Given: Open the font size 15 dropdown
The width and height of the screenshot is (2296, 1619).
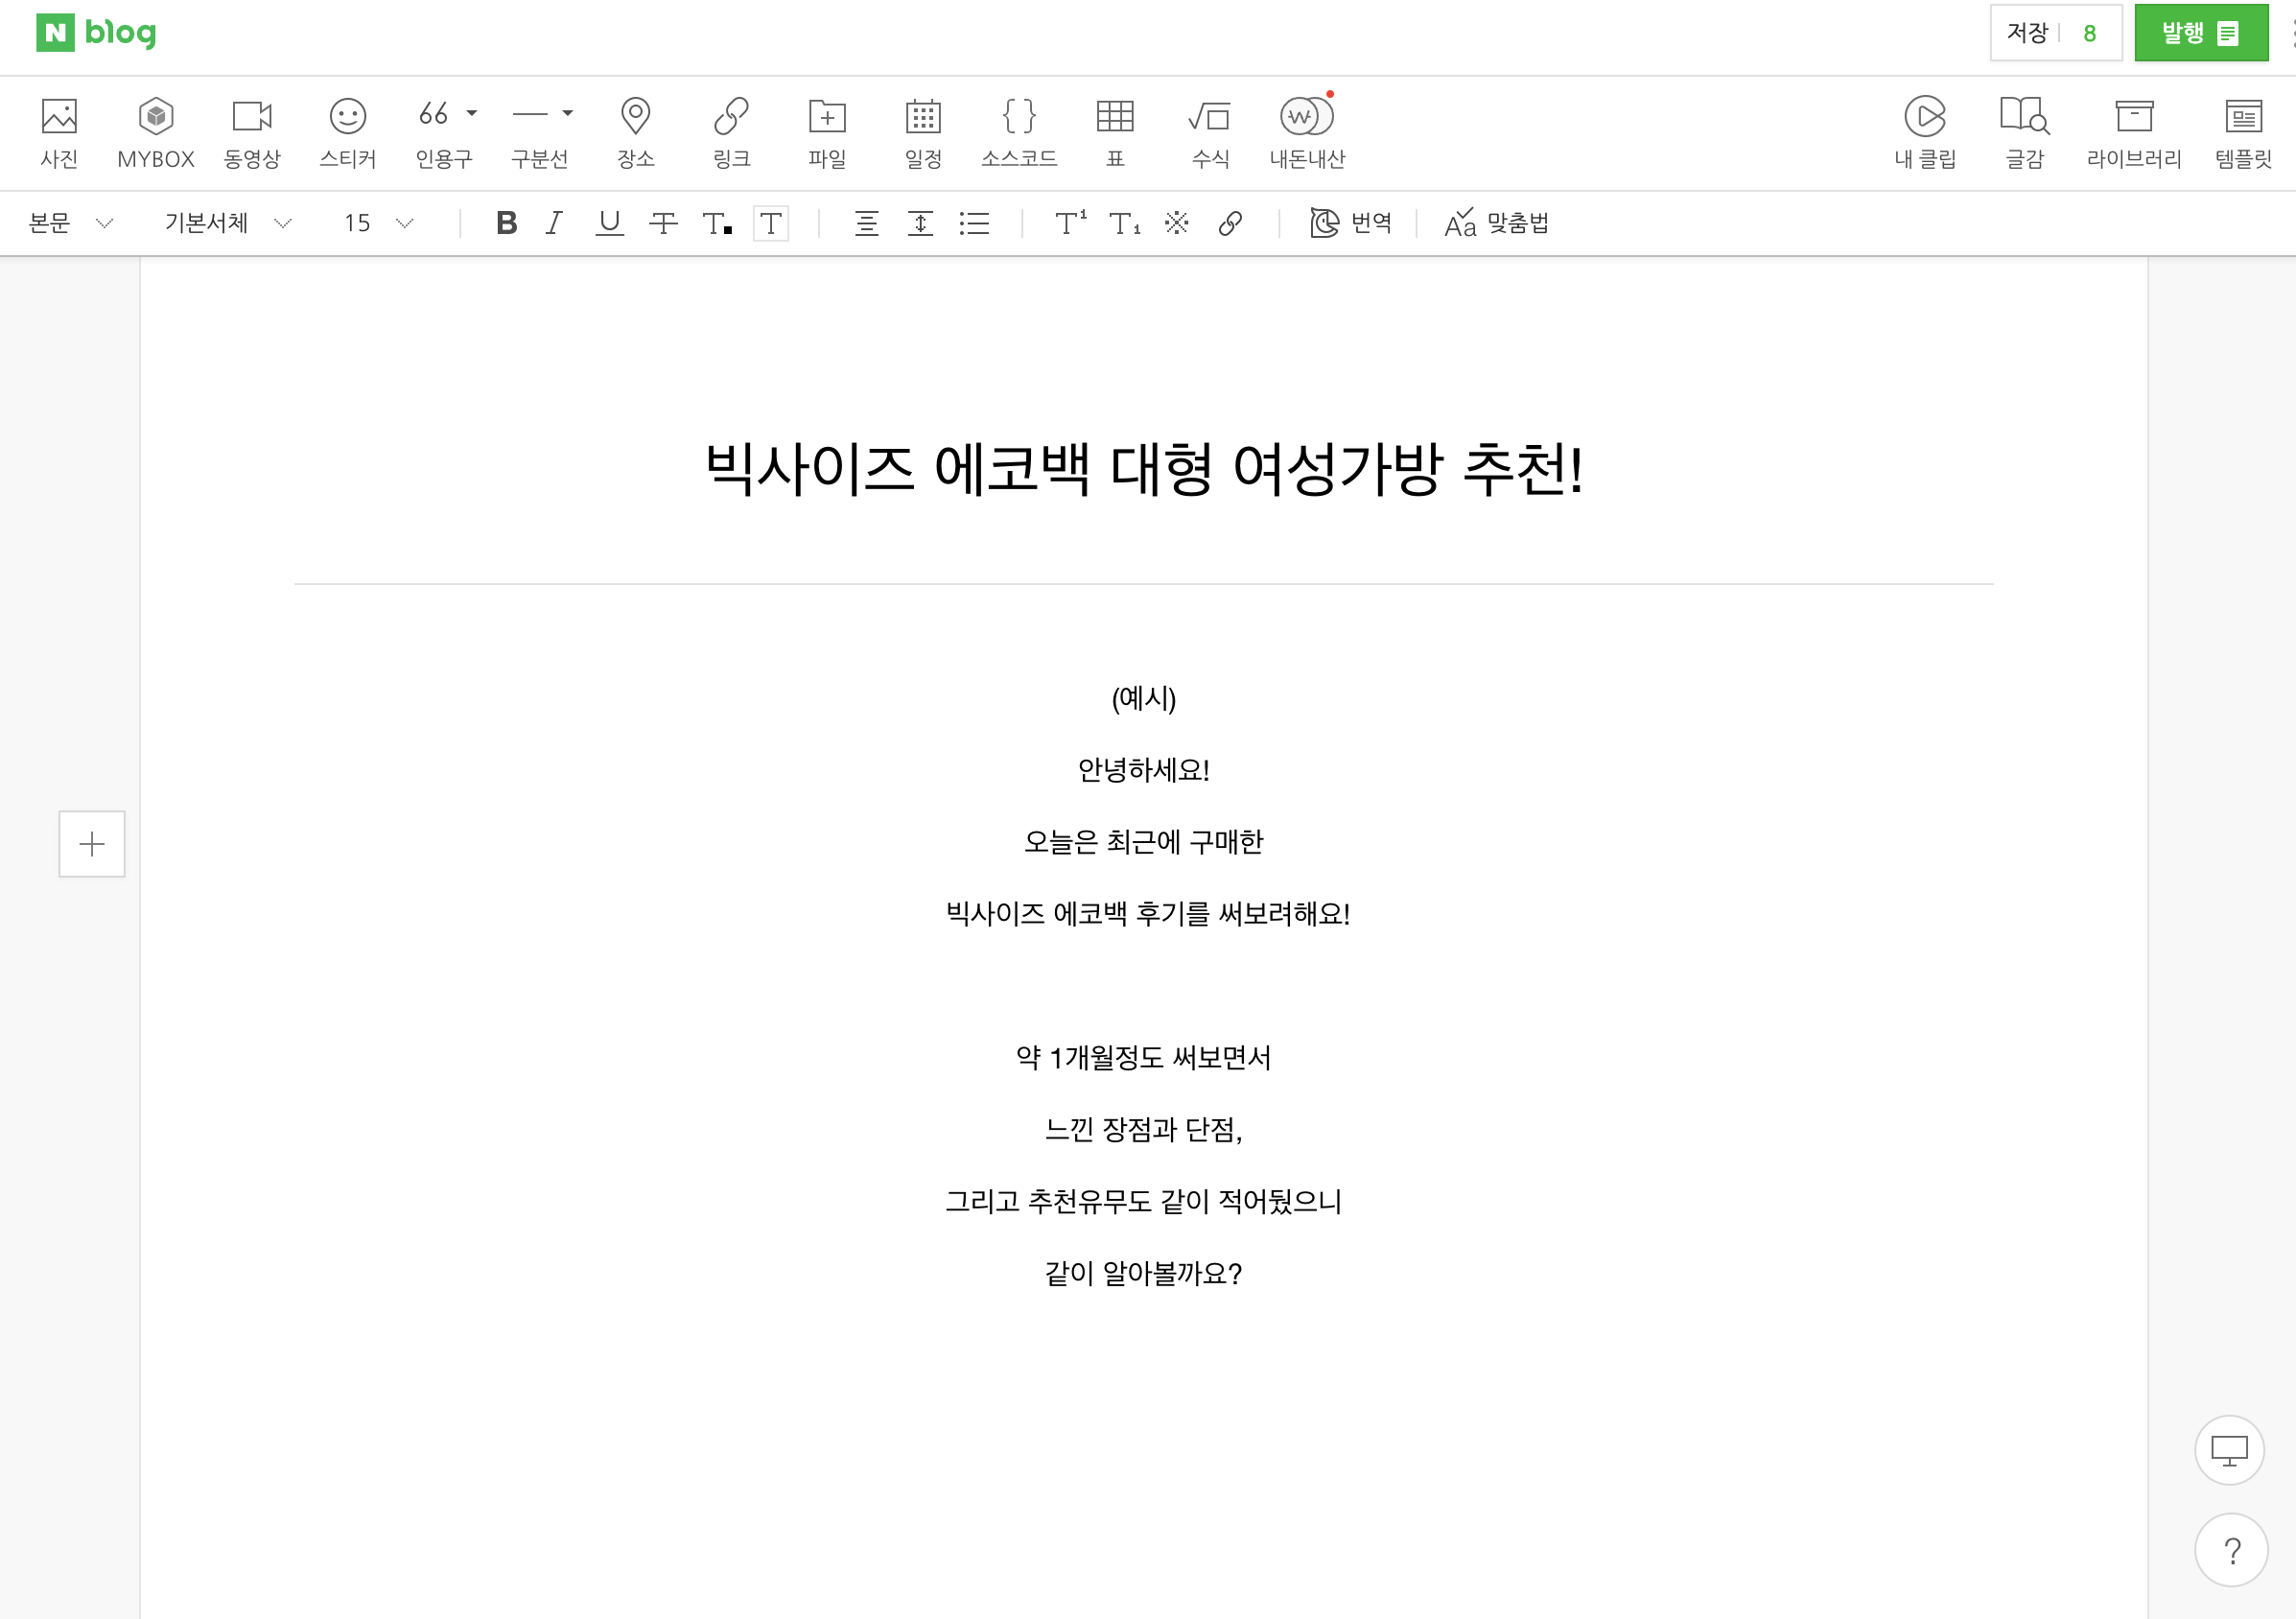Looking at the screenshot, I should point(378,223).
